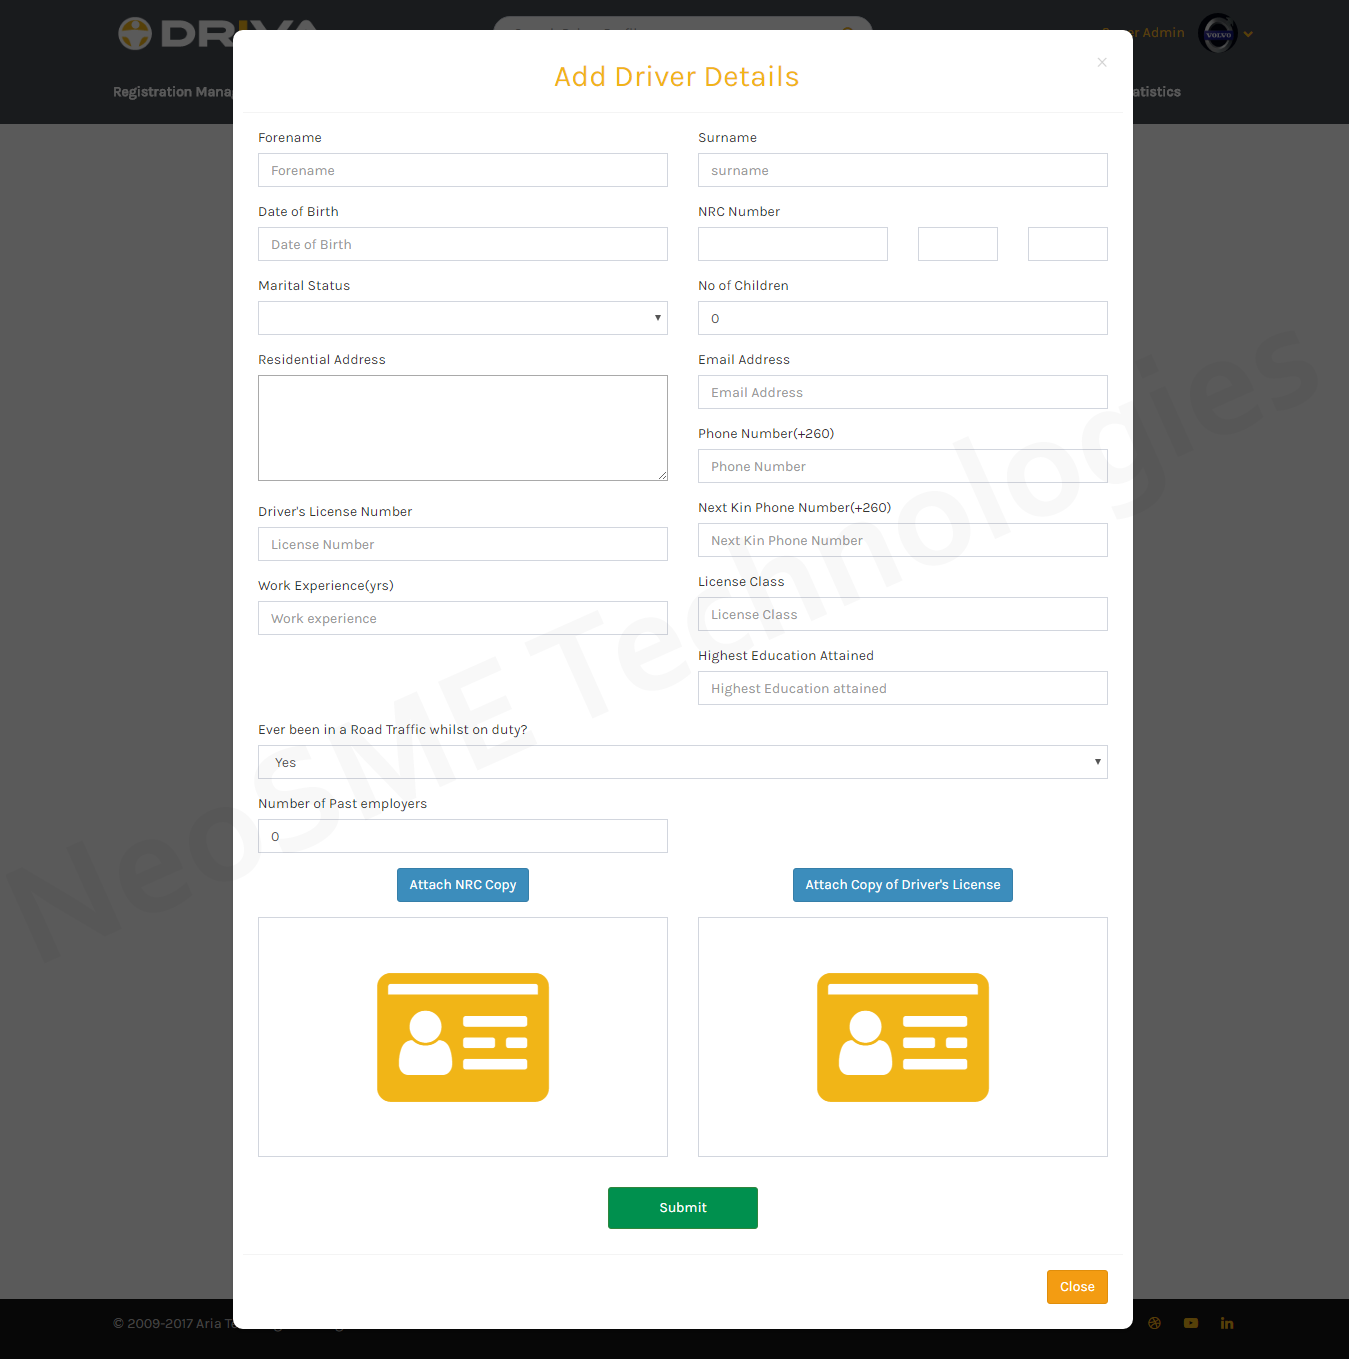Click Attach Copy of Driver's License
This screenshot has width=1349, height=1359.
coord(902,884)
